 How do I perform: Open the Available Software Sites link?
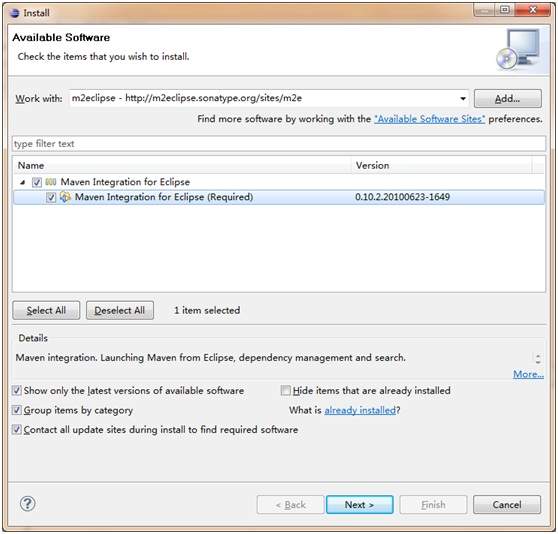(430, 119)
